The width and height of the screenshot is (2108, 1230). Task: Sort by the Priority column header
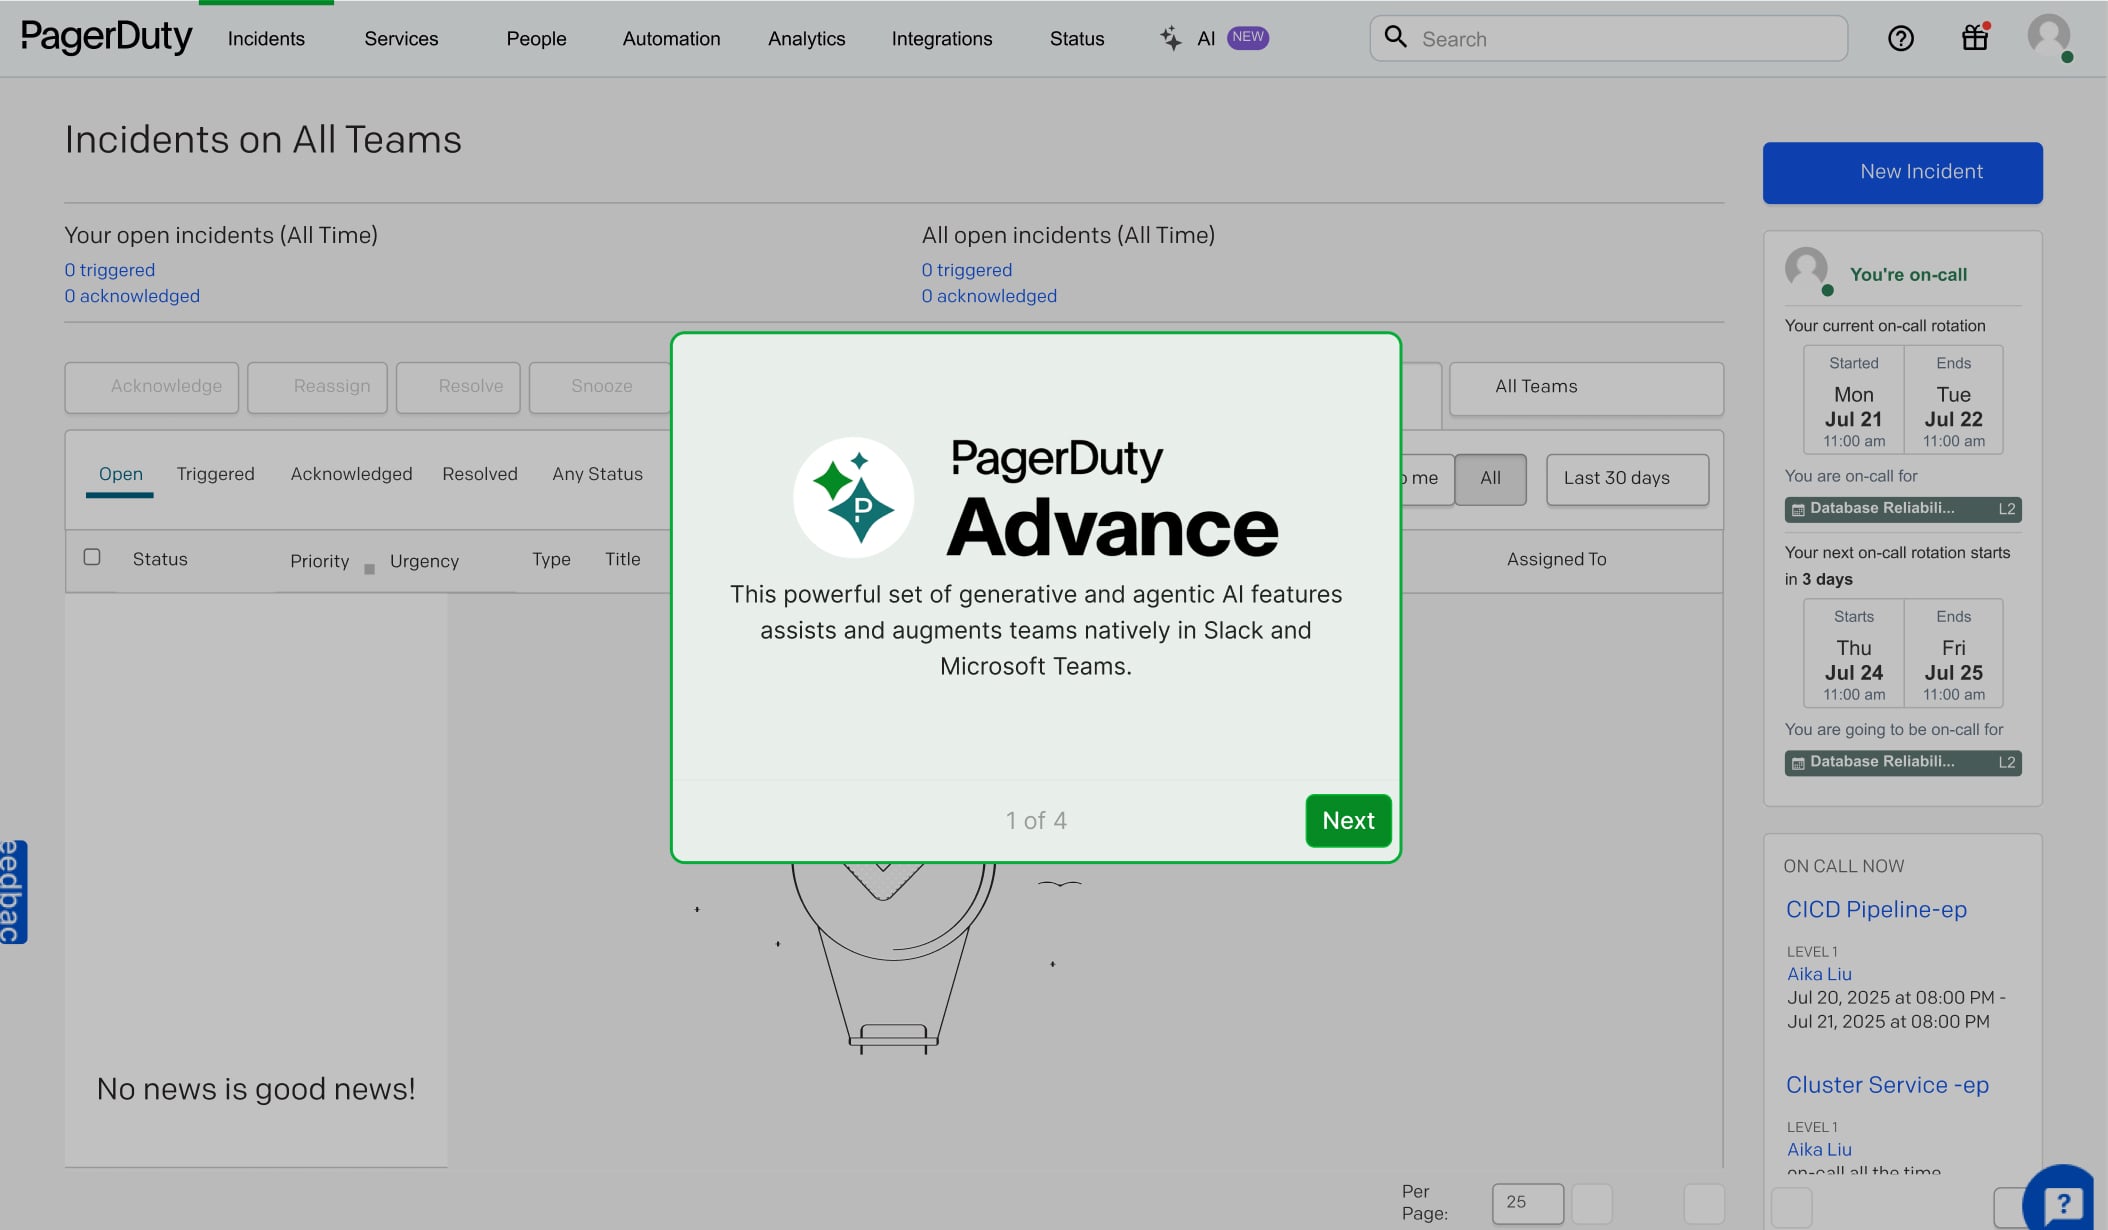tap(319, 561)
